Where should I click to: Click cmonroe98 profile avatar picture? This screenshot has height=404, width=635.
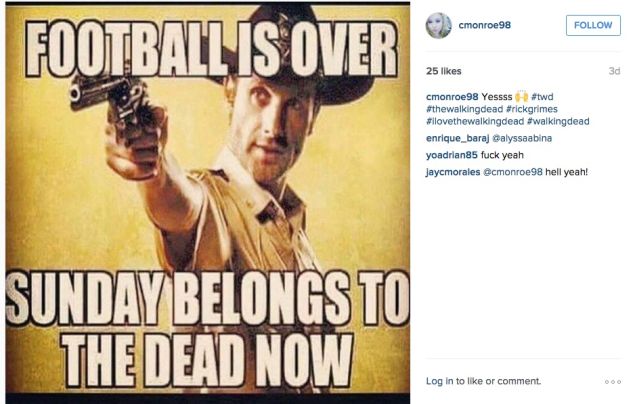[438, 26]
